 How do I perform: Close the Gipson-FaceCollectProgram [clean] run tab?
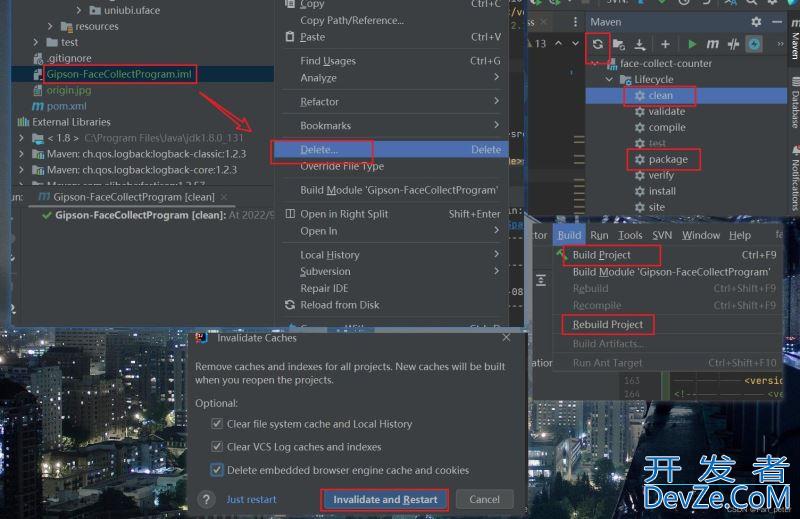224,197
